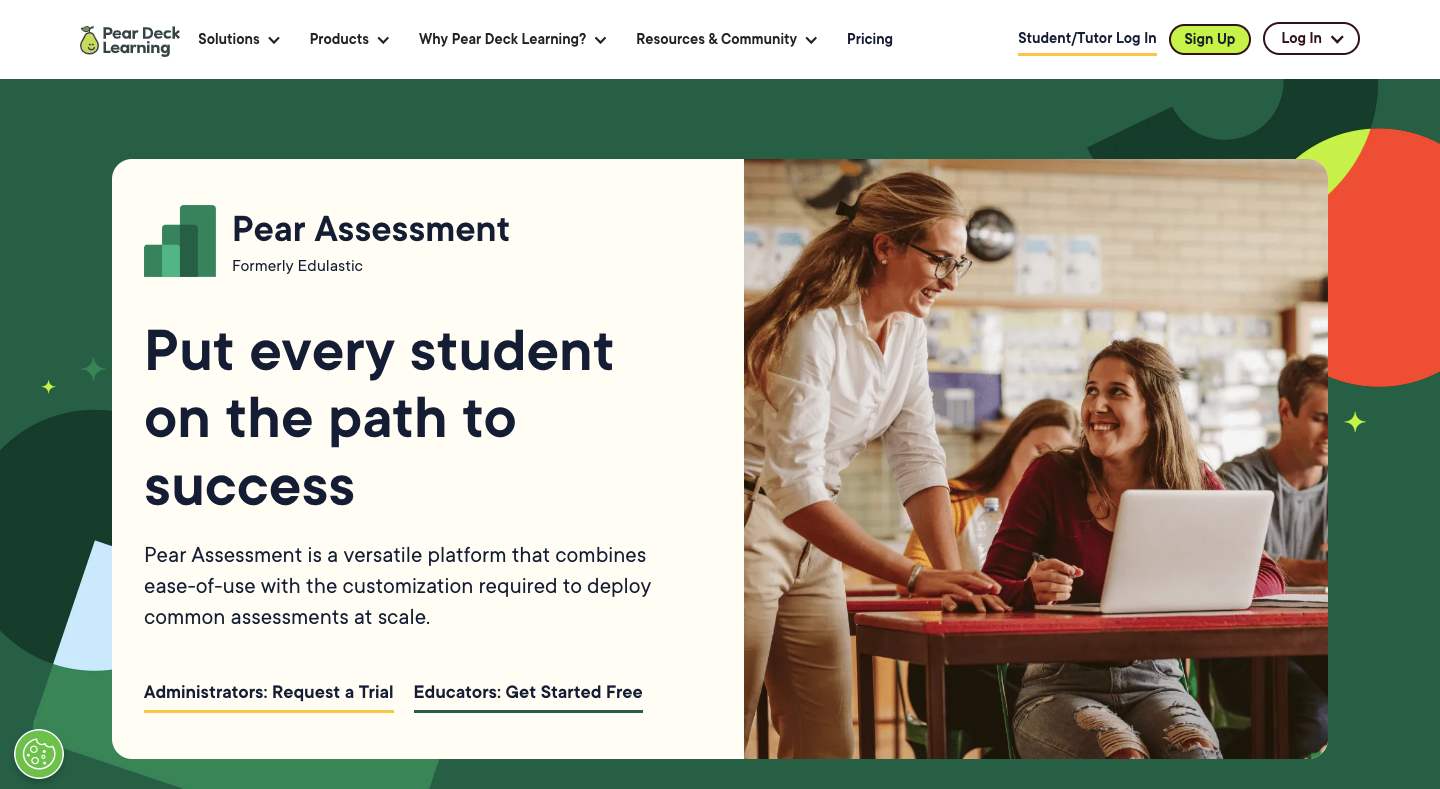Click the Formerly Edulastic text
The image size is (1440, 789).
tap(297, 266)
